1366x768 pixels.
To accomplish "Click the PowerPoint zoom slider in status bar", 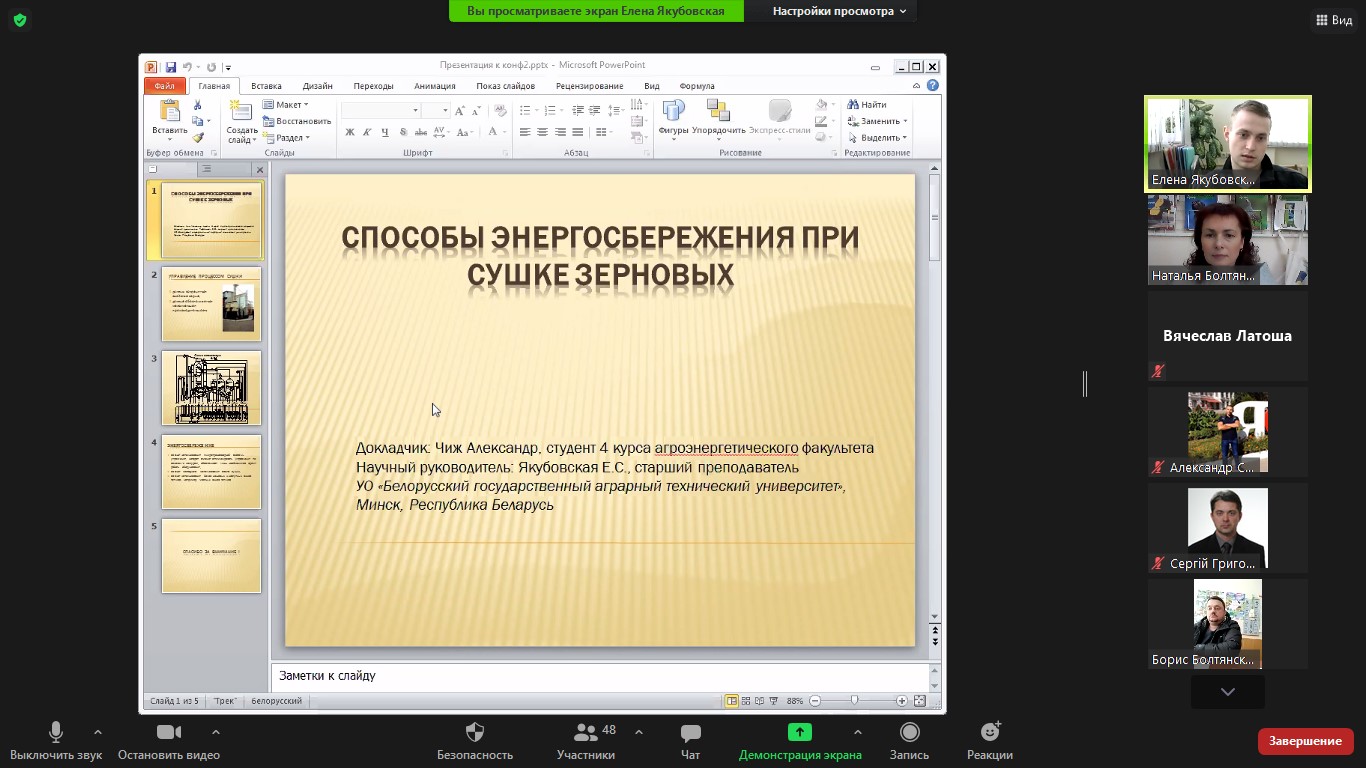I will (x=854, y=701).
